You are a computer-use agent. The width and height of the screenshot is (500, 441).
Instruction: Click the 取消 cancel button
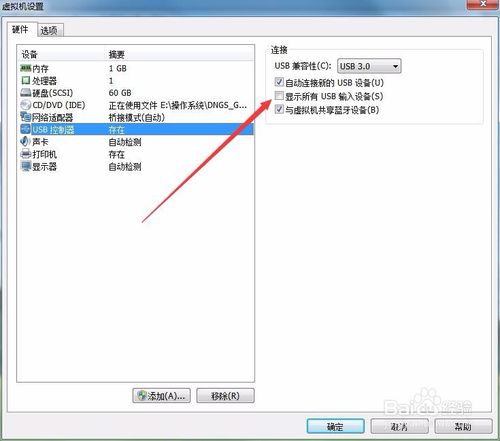pyautogui.click(x=399, y=426)
